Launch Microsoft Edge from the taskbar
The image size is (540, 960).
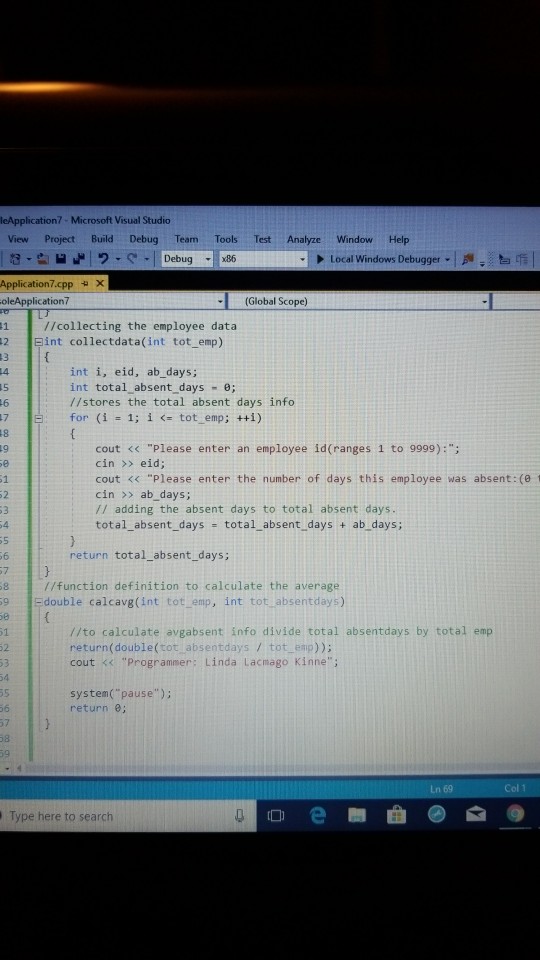coord(318,816)
